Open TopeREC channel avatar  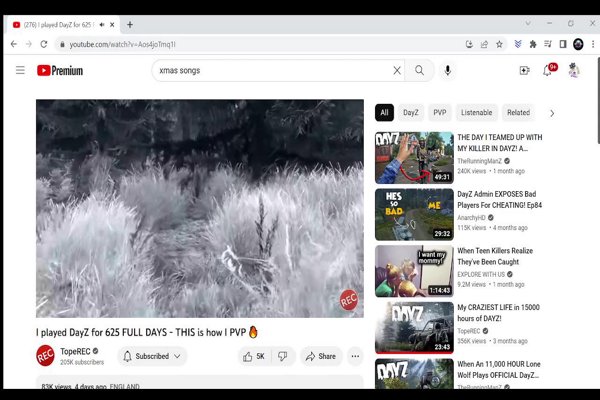45,356
